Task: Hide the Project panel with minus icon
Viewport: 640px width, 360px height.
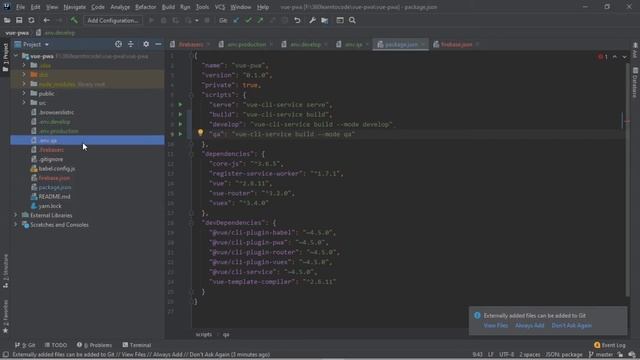Action: (x=158, y=44)
